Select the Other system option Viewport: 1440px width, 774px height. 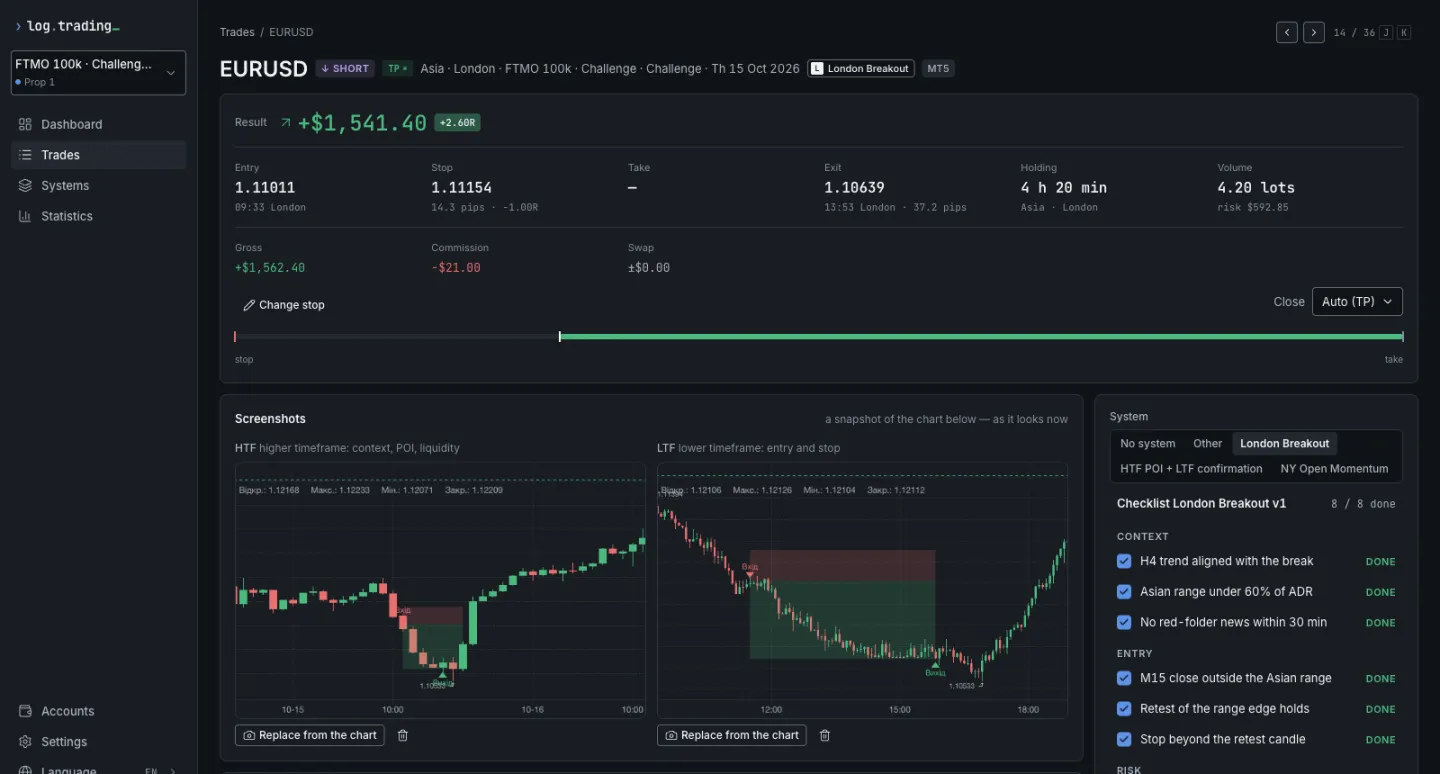tap(1207, 444)
